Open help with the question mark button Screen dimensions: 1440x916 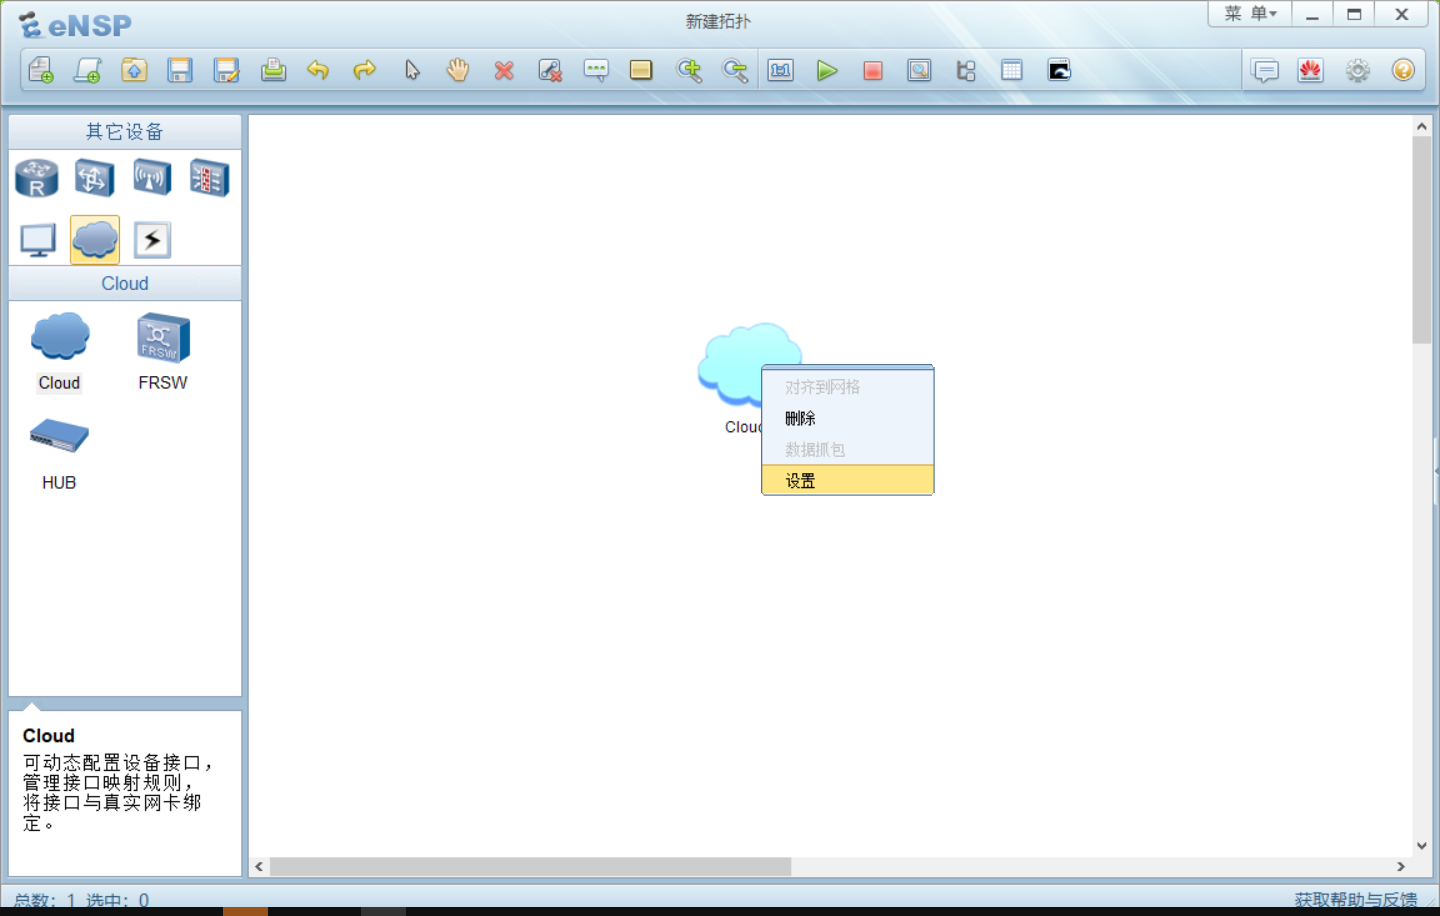point(1404,70)
